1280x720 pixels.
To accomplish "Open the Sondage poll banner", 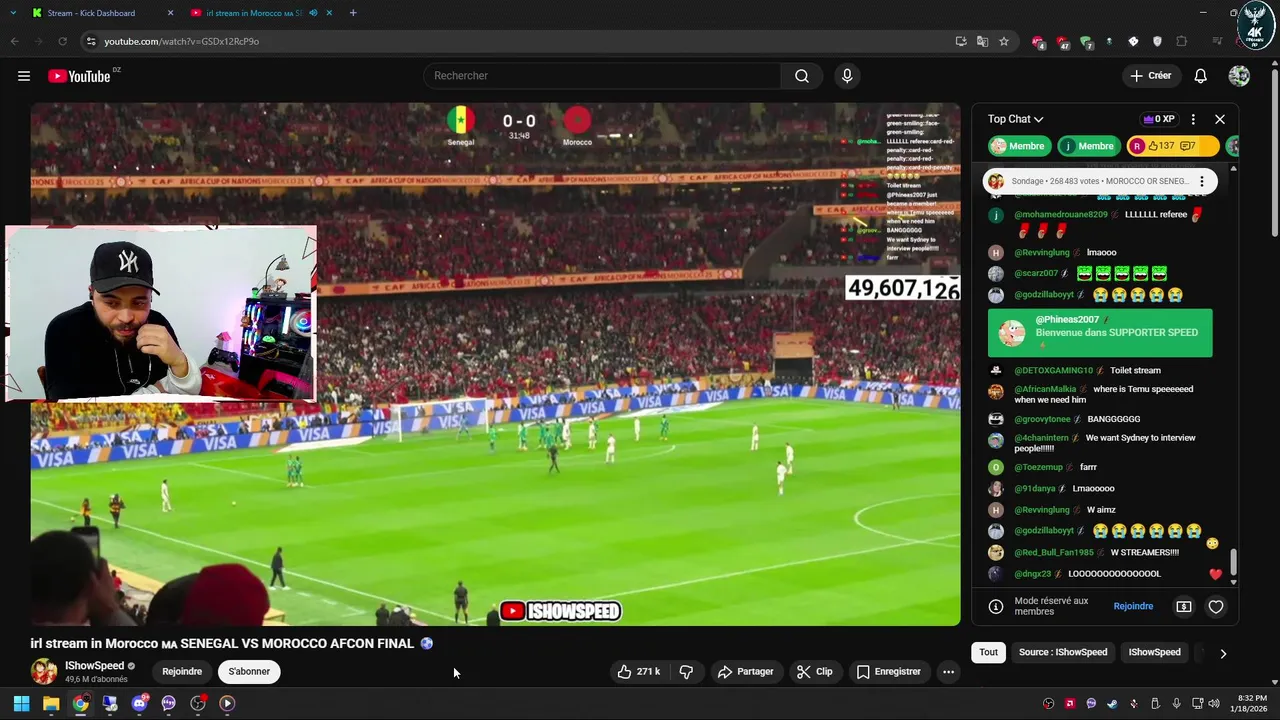I will [x=1100, y=181].
